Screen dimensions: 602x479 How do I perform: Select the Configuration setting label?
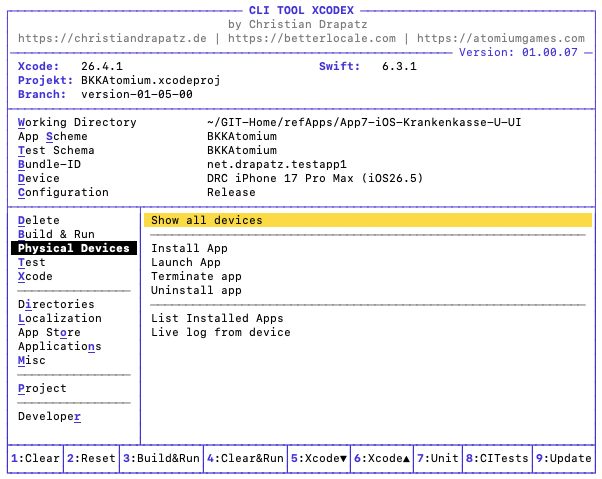63,192
